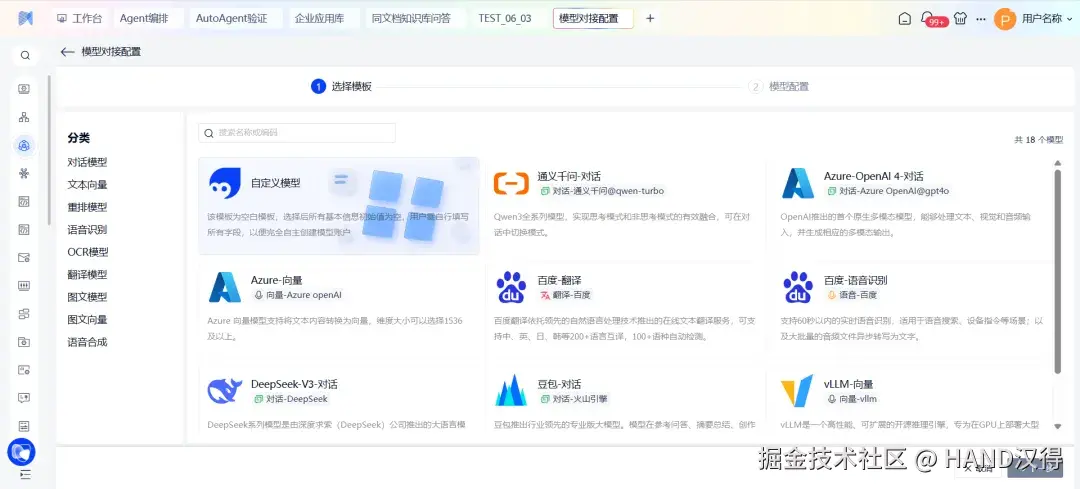Switch to the 工作台 tab
This screenshot has height=489, width=1080.
click(79, 19)
